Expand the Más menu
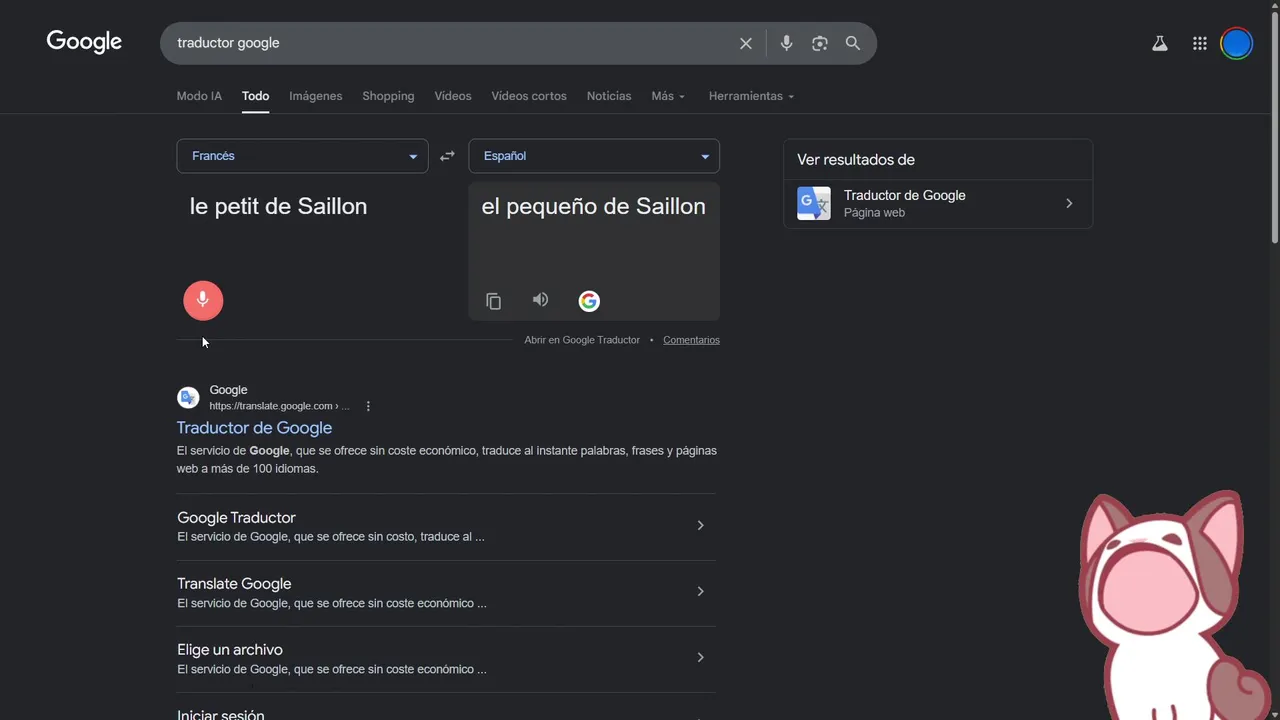Viewport: 1280px width, 720px height. pyautogui.click(x=668, y=96)
